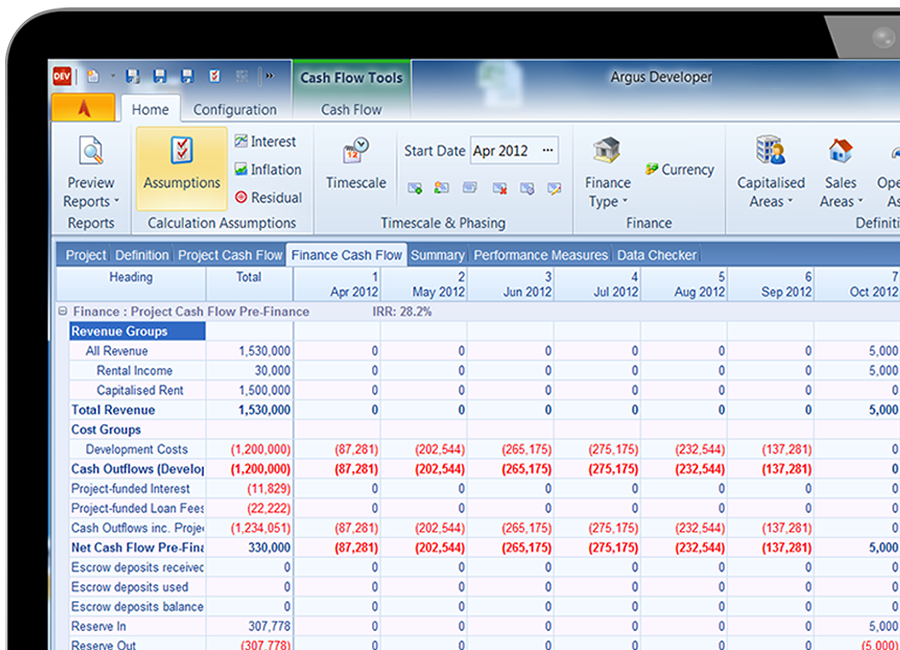The image size is (900, 650).
Task: Open the Data Checker tab
Action: (657, 255)
